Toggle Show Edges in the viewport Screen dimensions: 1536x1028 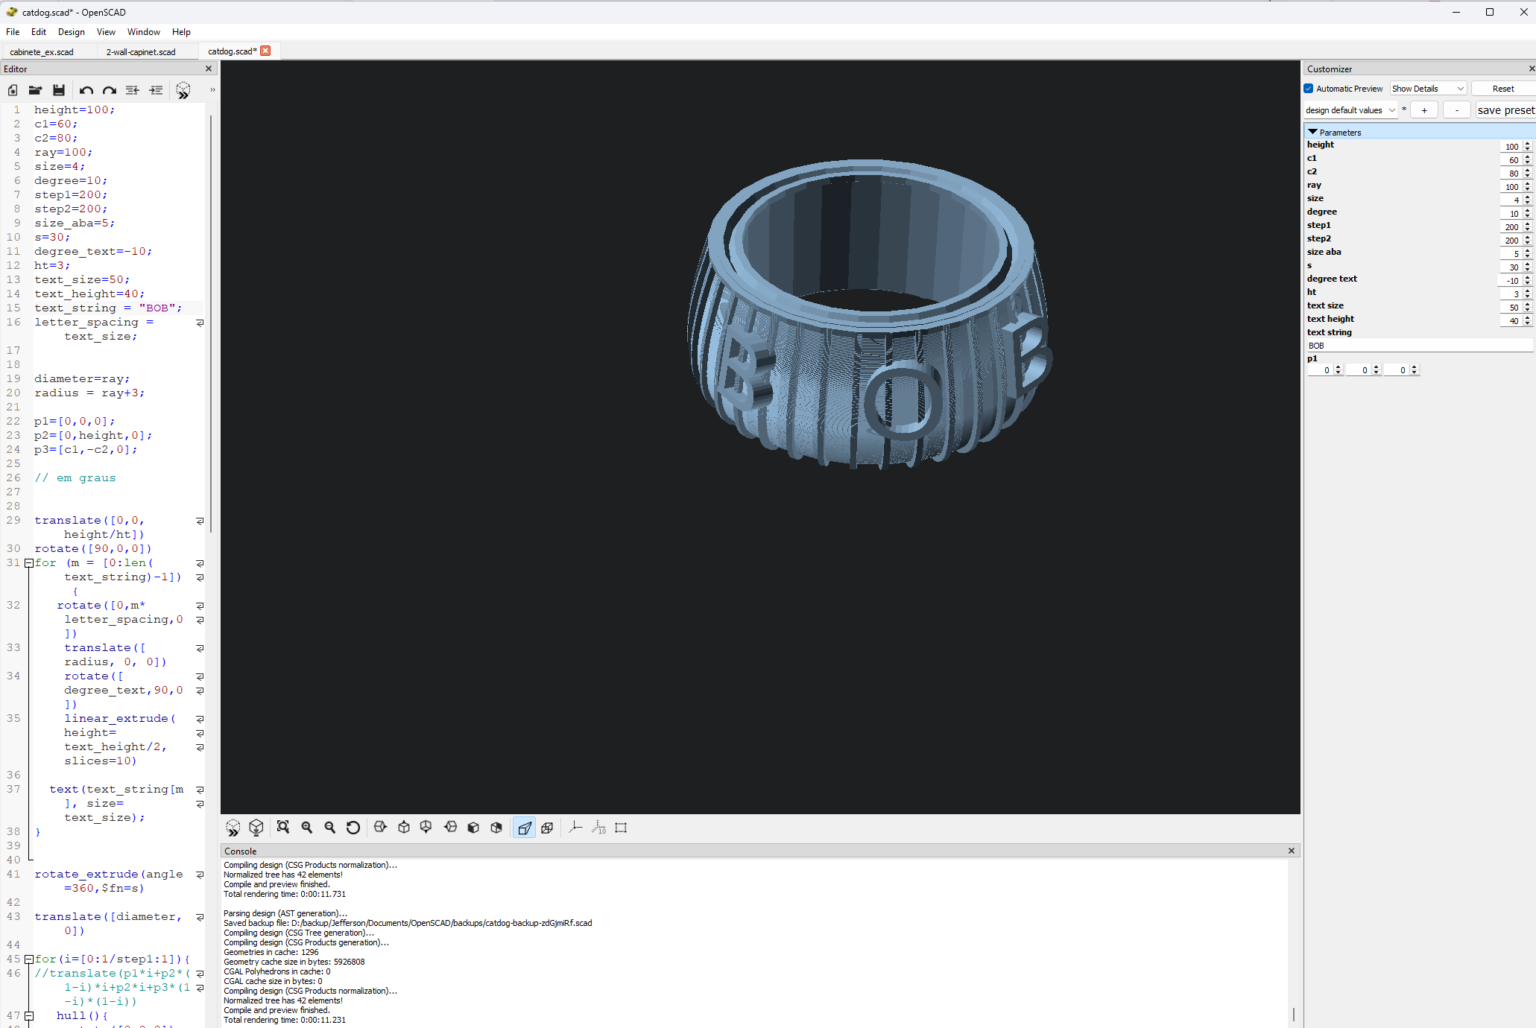(621, 828)
